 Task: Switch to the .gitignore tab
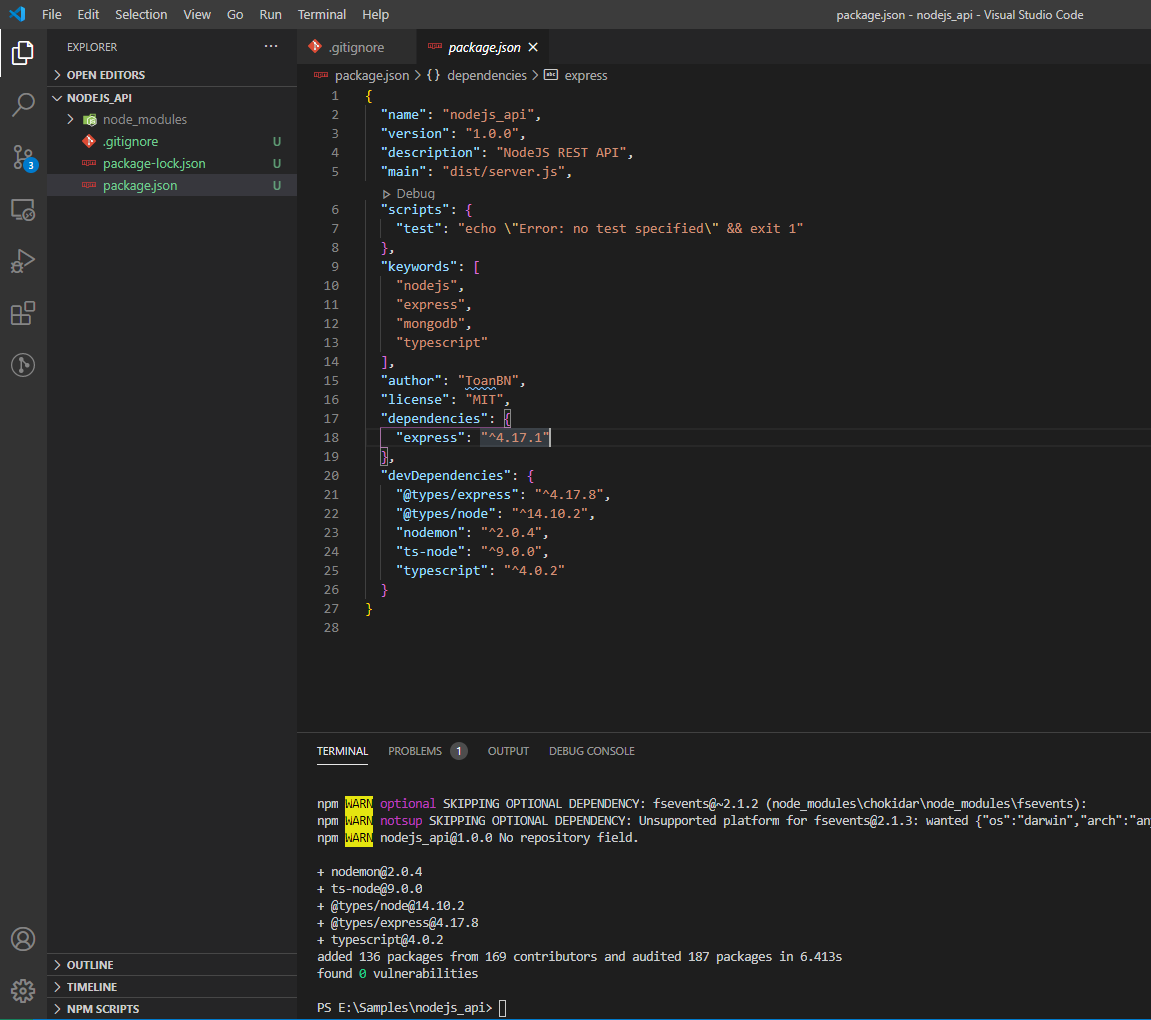coord(357,46)
